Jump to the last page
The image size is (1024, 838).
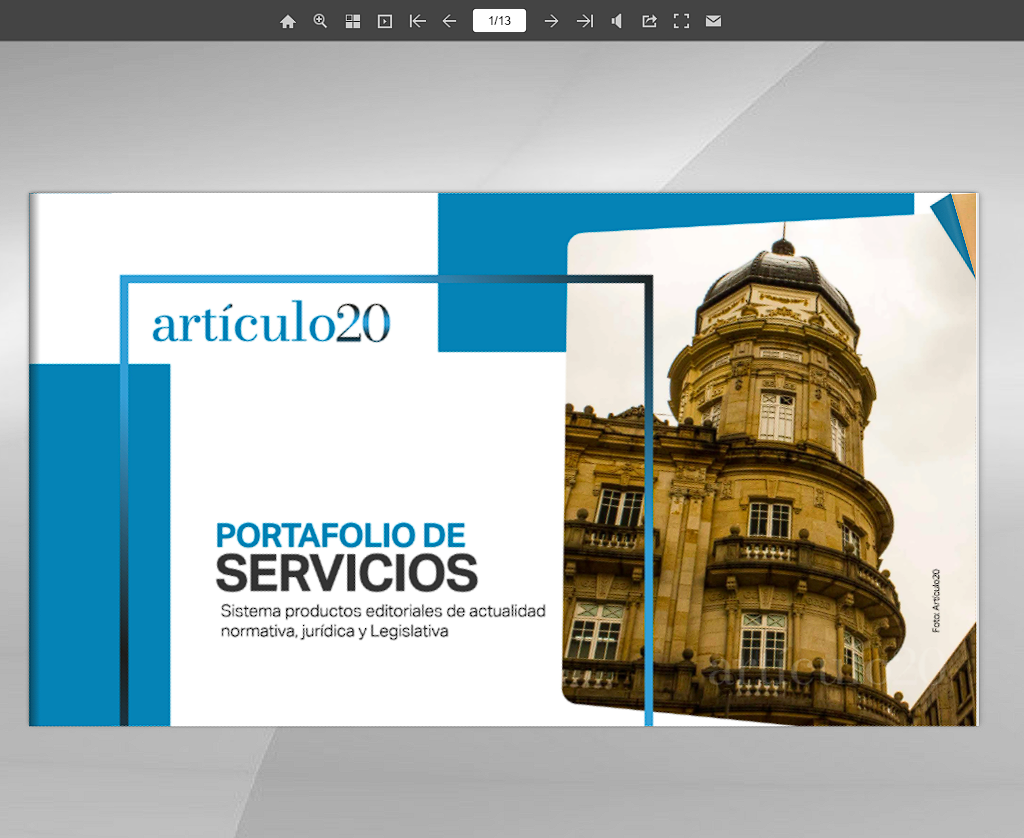pyautogui.click(x=584, y=22)
